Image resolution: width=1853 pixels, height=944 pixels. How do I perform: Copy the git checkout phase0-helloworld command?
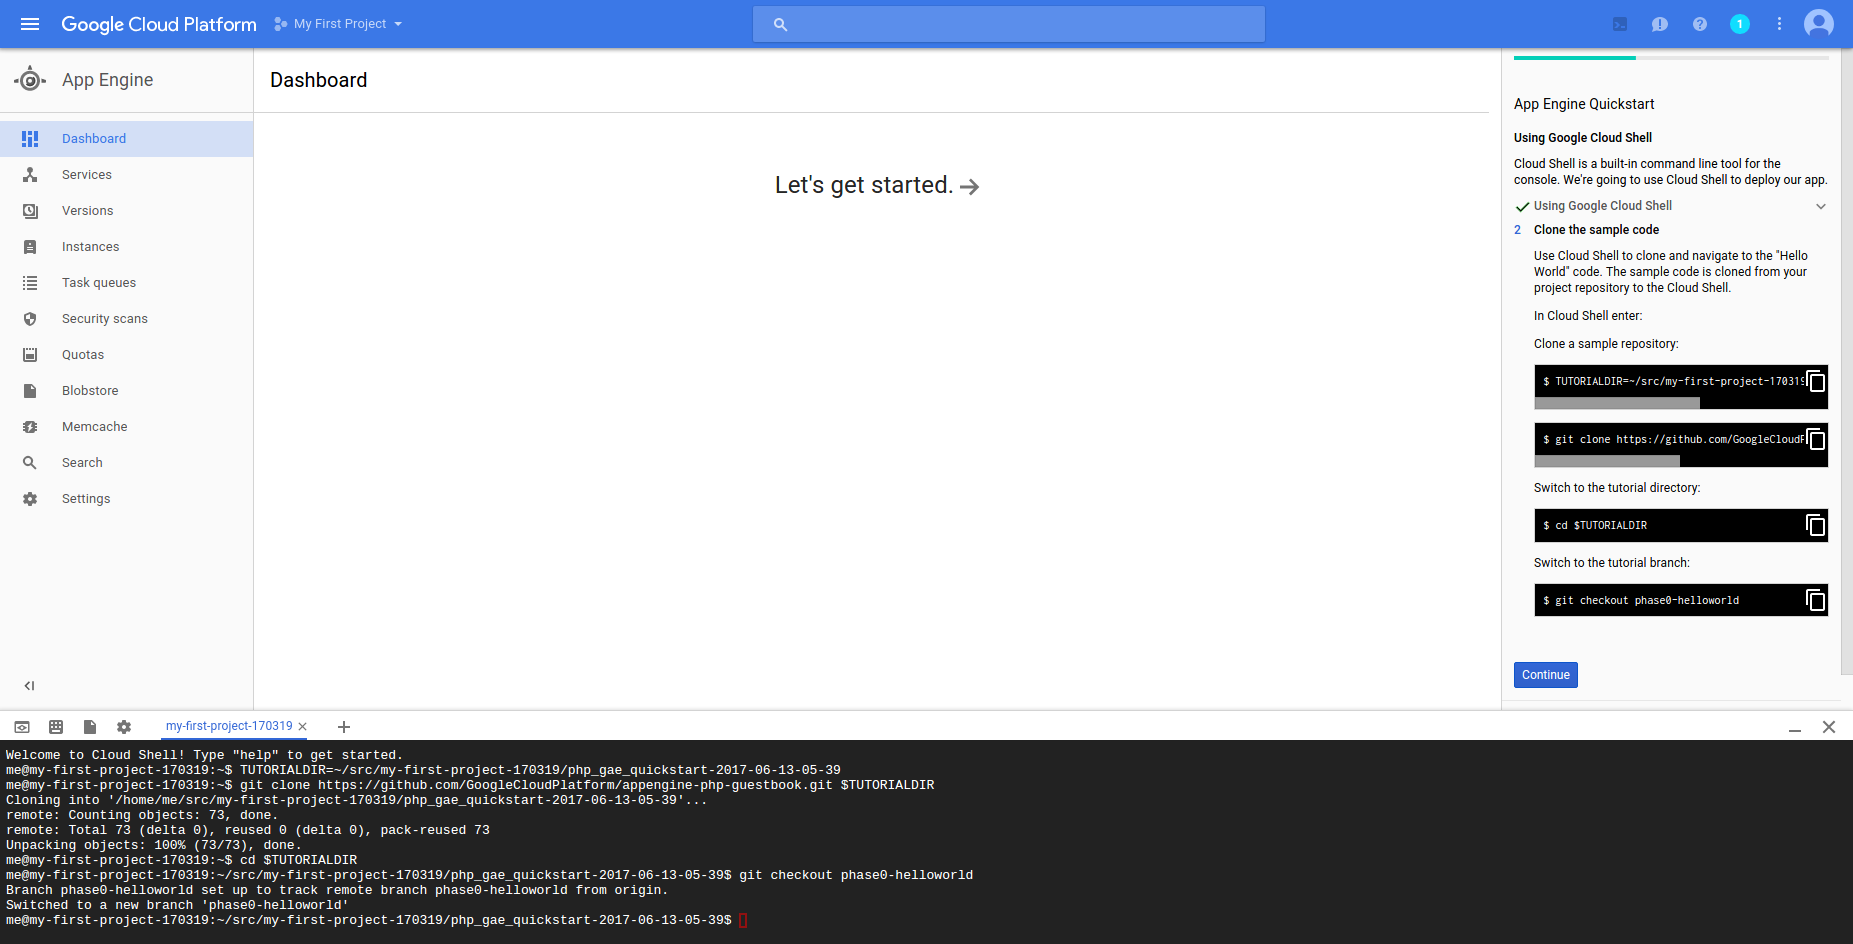(1816, 600)
